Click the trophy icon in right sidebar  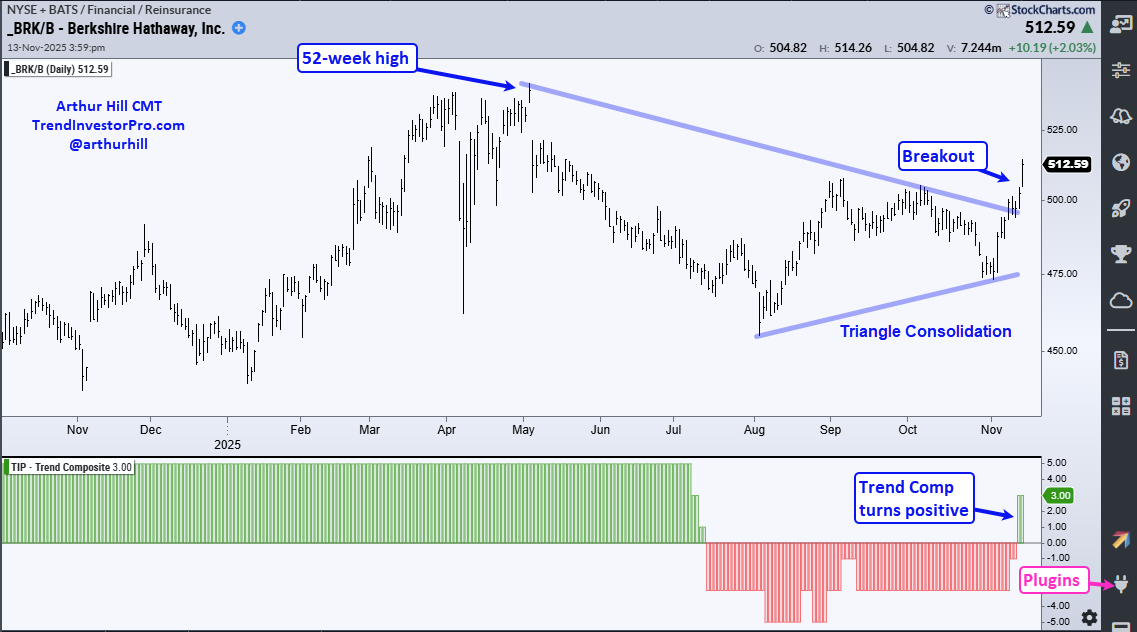point(1120,254)
